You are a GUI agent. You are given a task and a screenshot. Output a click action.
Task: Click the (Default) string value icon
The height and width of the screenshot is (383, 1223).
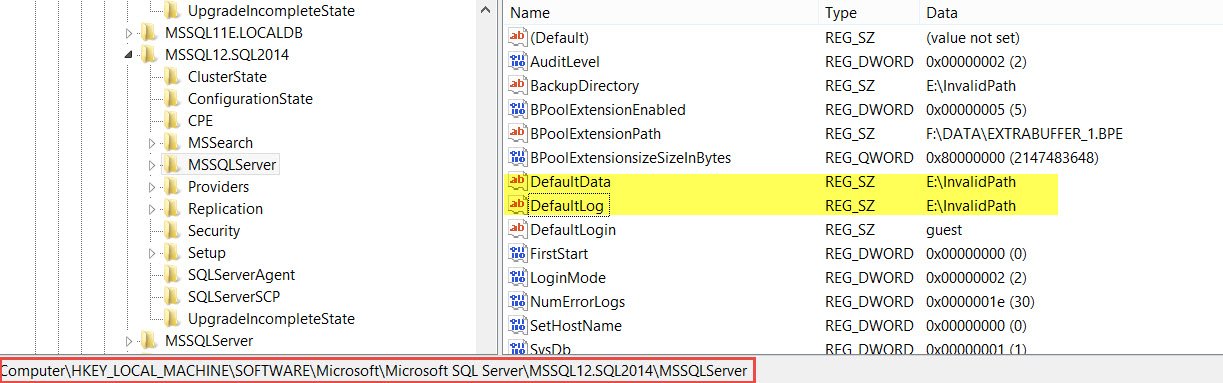[517, 38]
